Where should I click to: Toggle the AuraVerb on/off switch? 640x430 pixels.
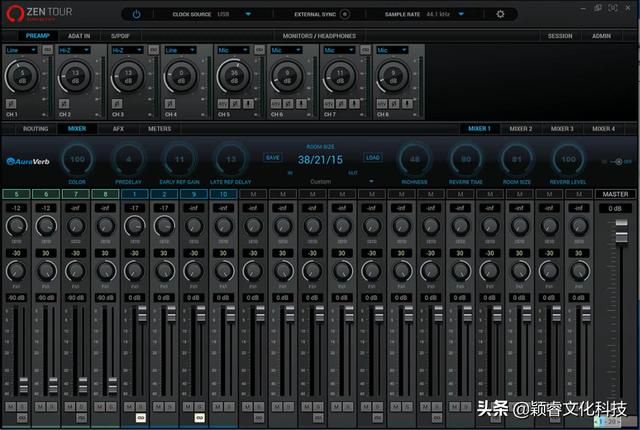[617, 162]
